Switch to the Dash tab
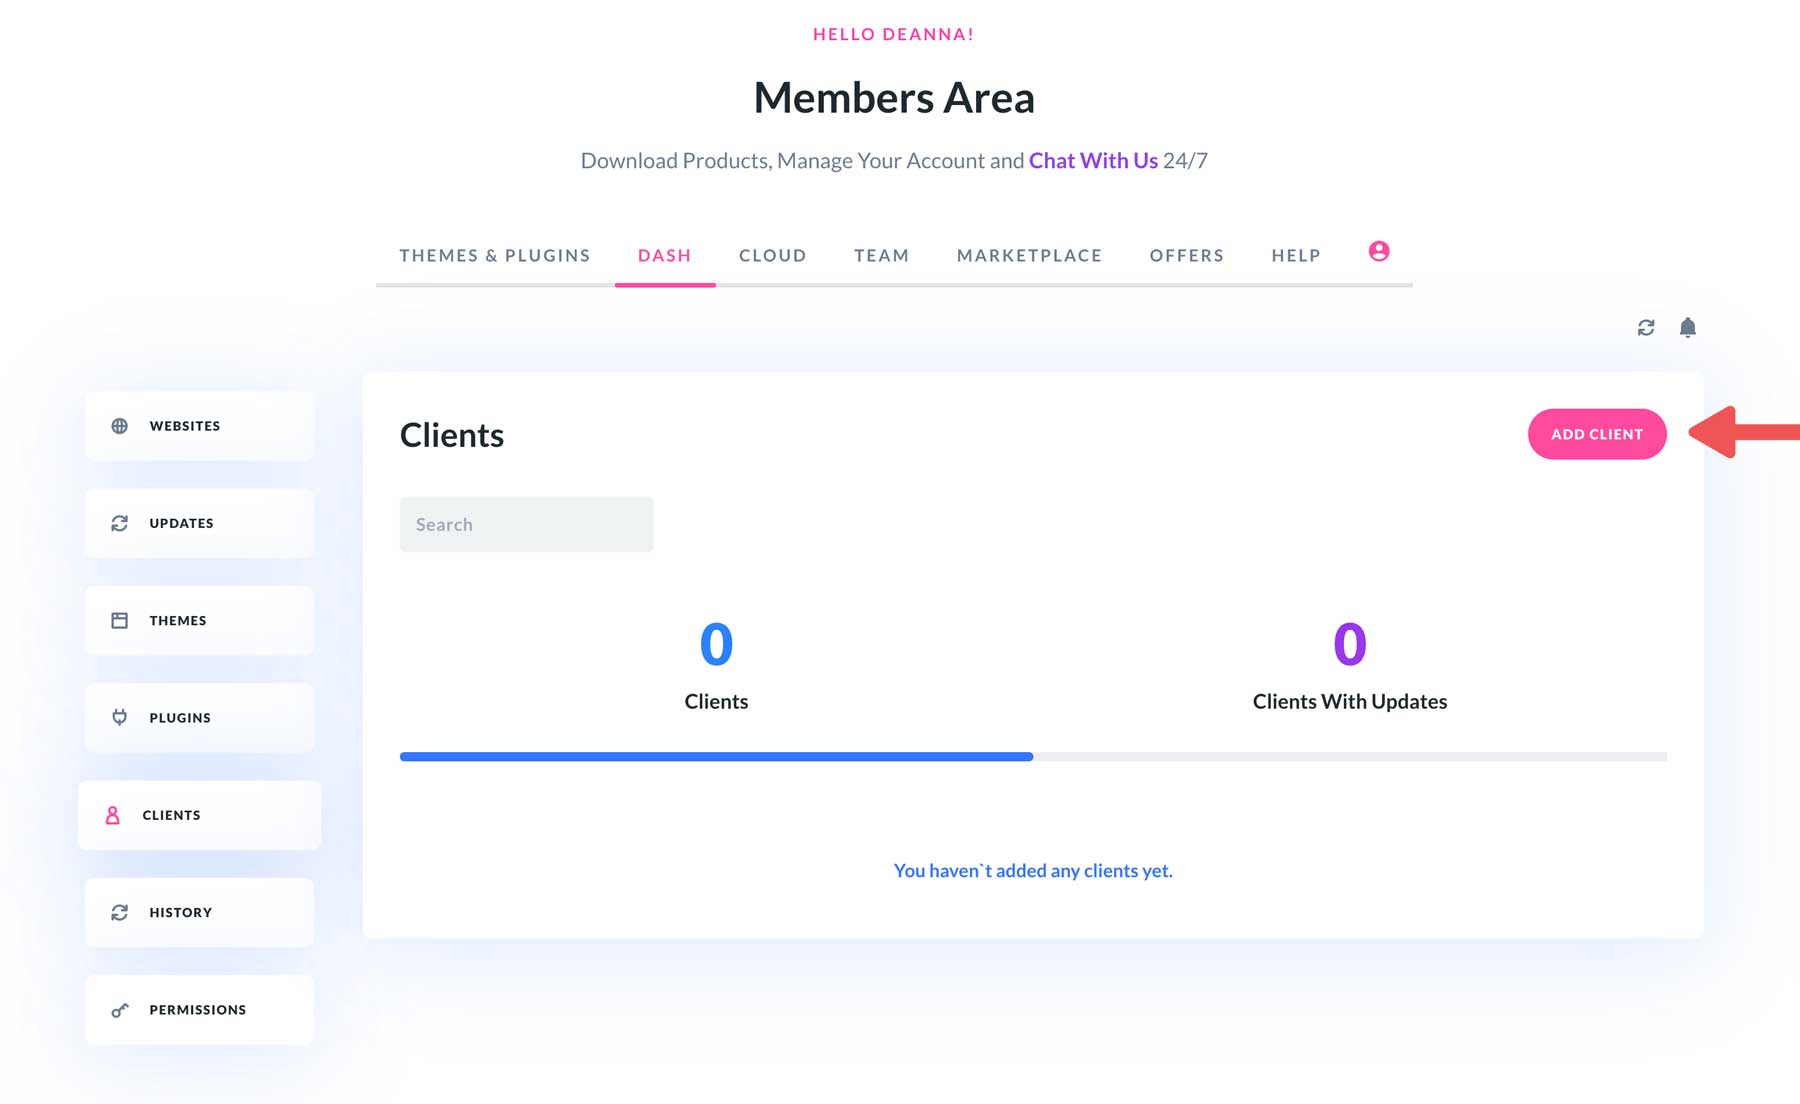1800x1104 pixels. [664, 255]
